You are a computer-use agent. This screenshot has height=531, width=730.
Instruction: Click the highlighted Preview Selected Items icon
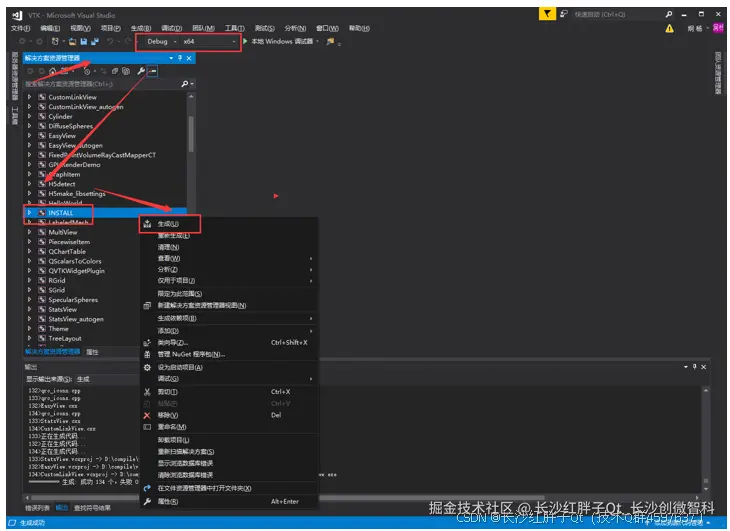click(152, 71)
